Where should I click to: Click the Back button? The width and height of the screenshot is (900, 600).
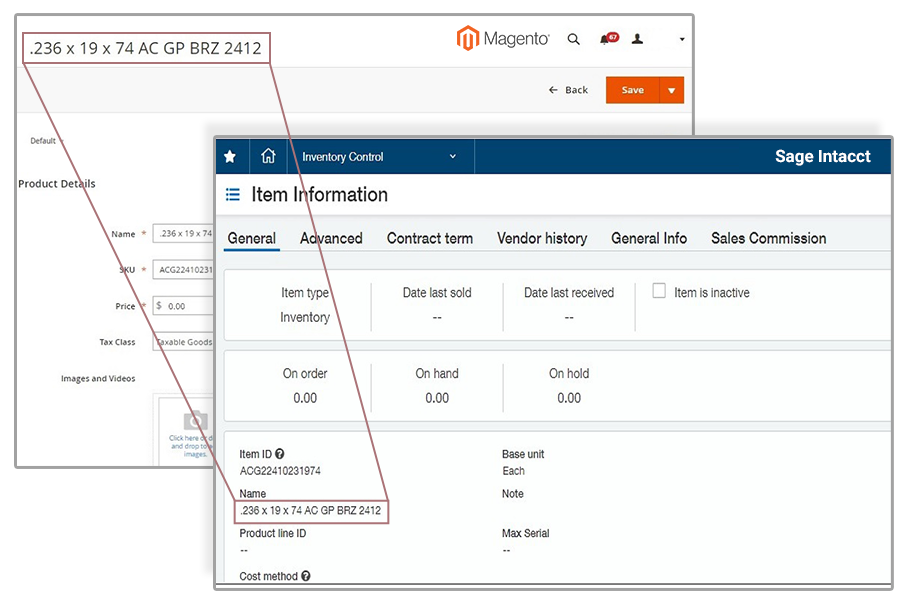coord(568,90)
